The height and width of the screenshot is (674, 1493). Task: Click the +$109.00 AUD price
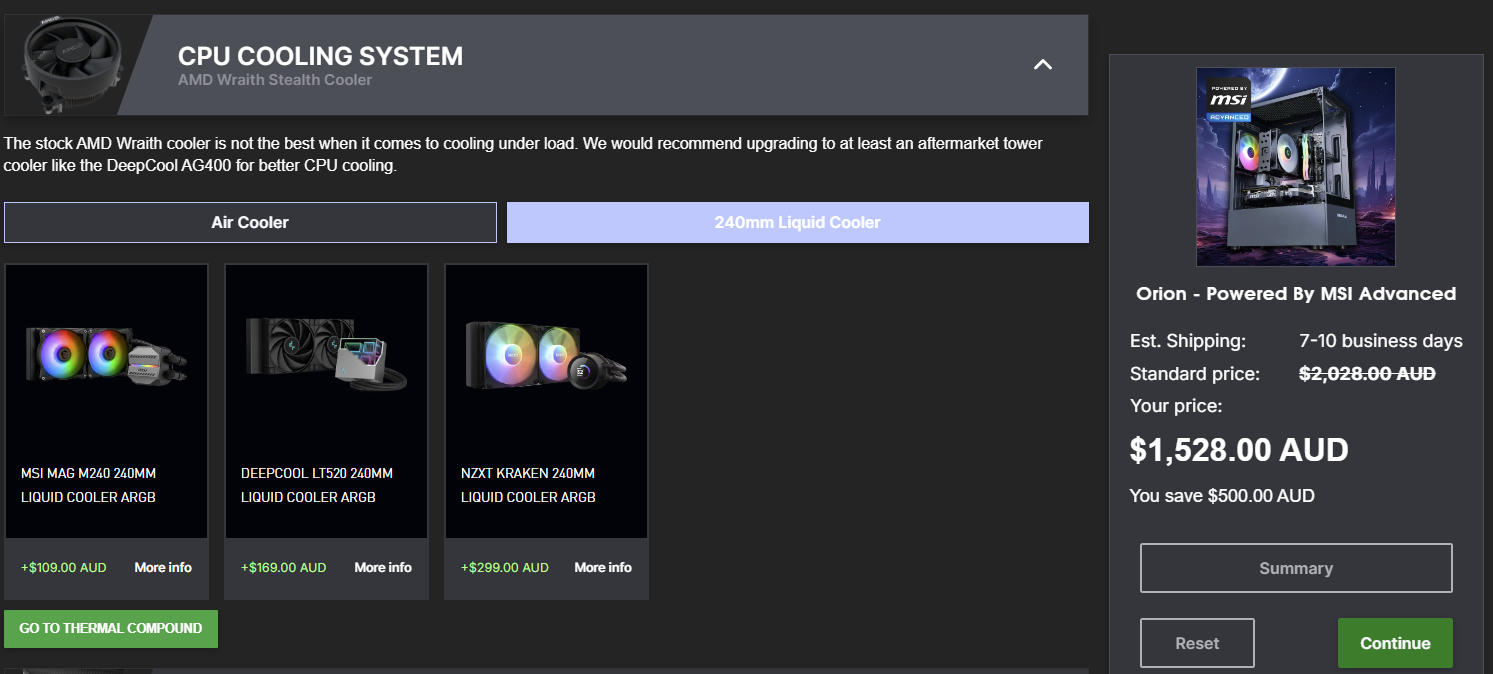[x=64, y=567]
